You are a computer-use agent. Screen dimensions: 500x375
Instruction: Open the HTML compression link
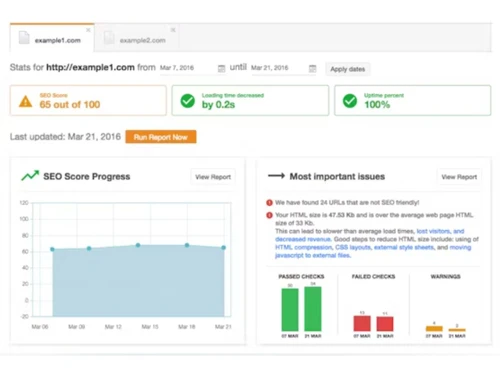point(303,247)
